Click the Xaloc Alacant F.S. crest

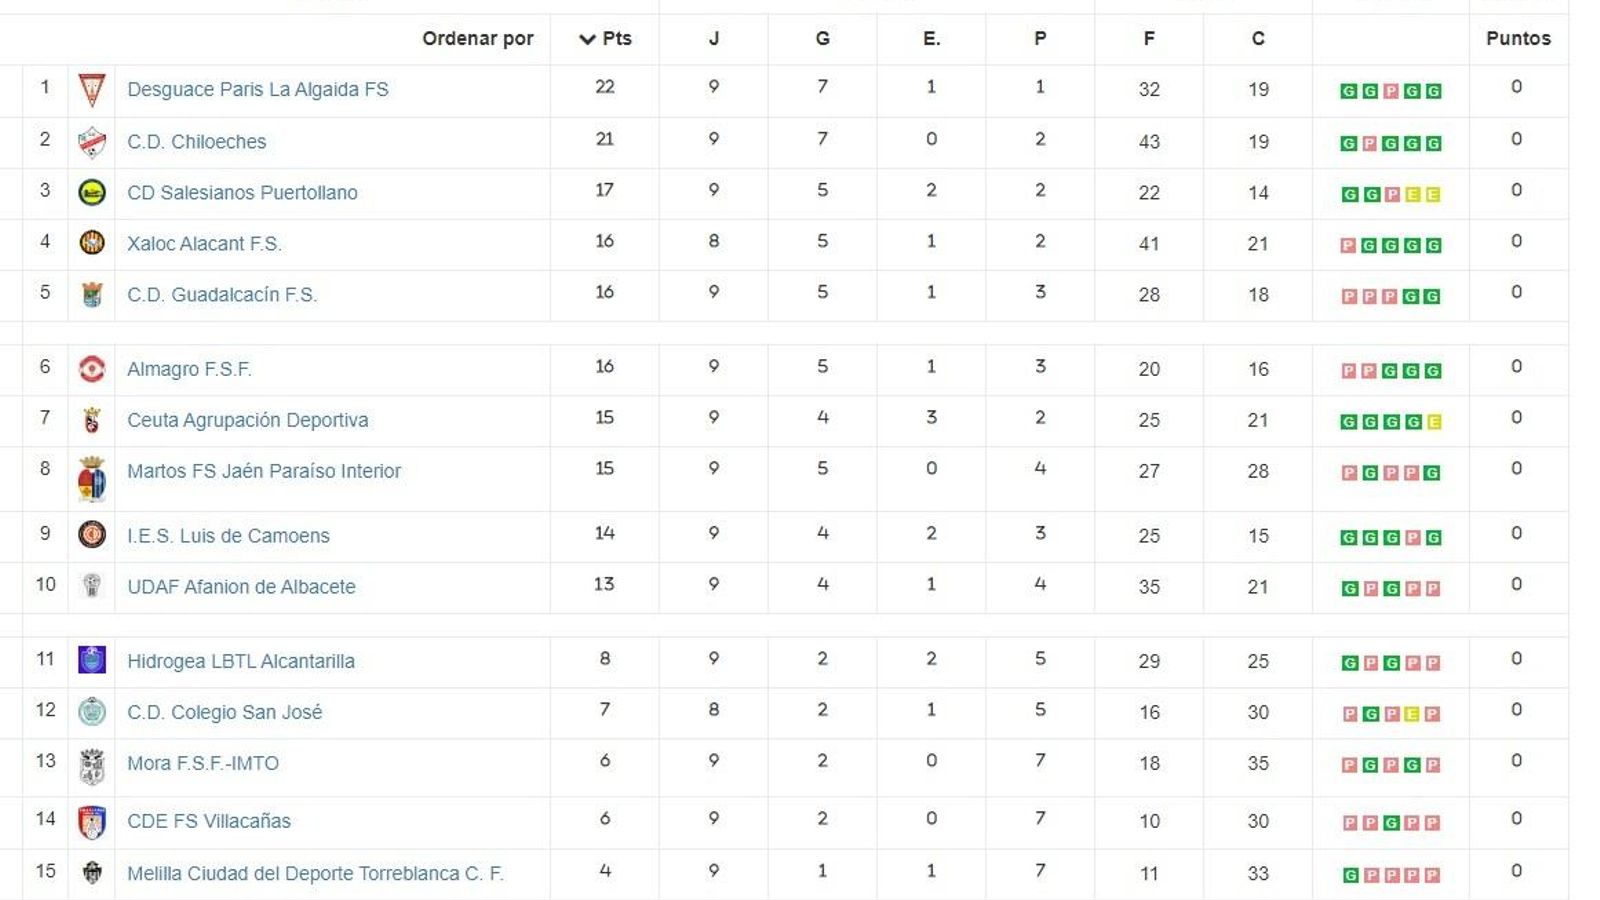point(91,240)
